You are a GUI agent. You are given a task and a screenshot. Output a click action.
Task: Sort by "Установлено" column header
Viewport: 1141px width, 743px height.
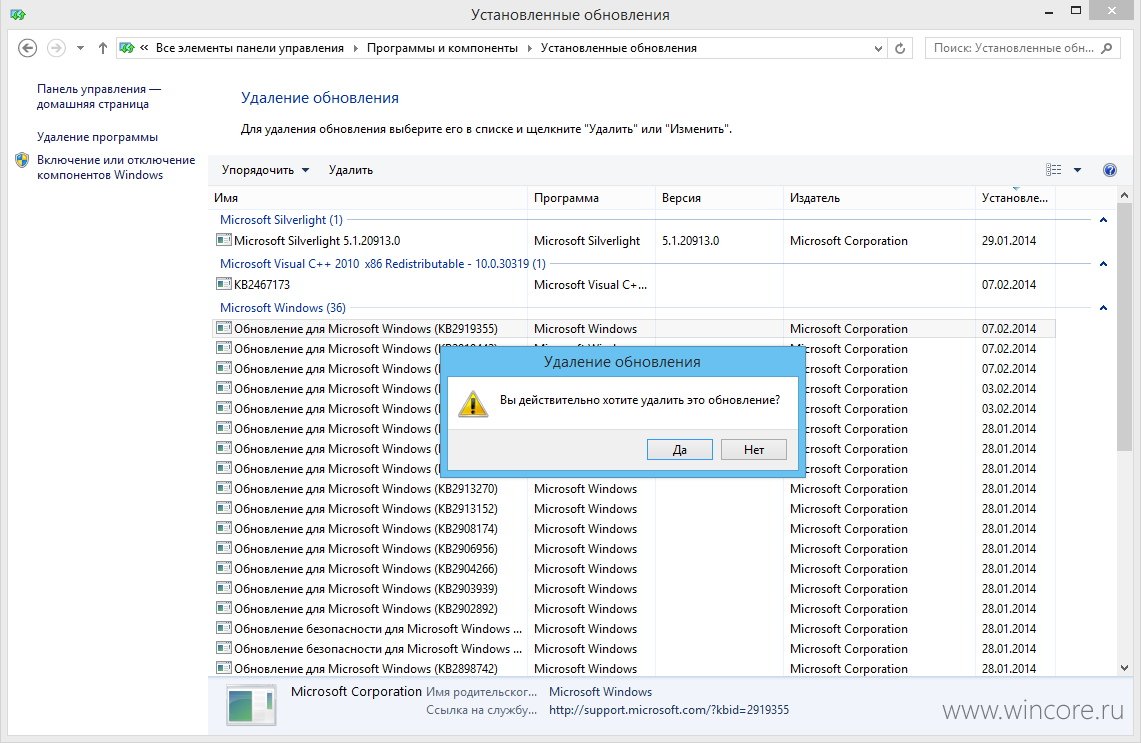pos(1015,198)
